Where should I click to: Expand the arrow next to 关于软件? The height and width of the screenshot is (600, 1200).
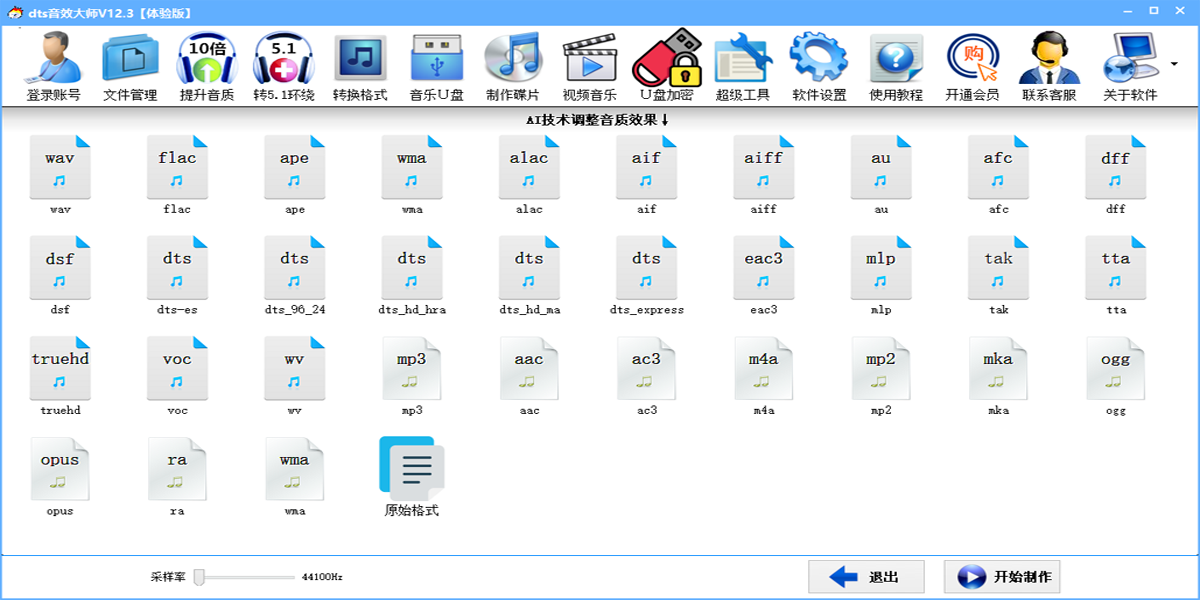click(1175, 62)
